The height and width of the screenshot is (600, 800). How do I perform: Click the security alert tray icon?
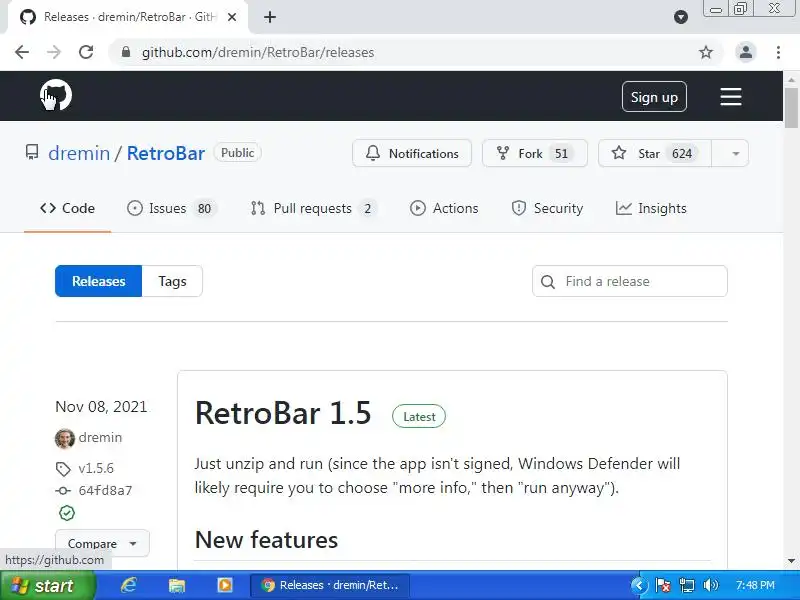click(663, 585)
